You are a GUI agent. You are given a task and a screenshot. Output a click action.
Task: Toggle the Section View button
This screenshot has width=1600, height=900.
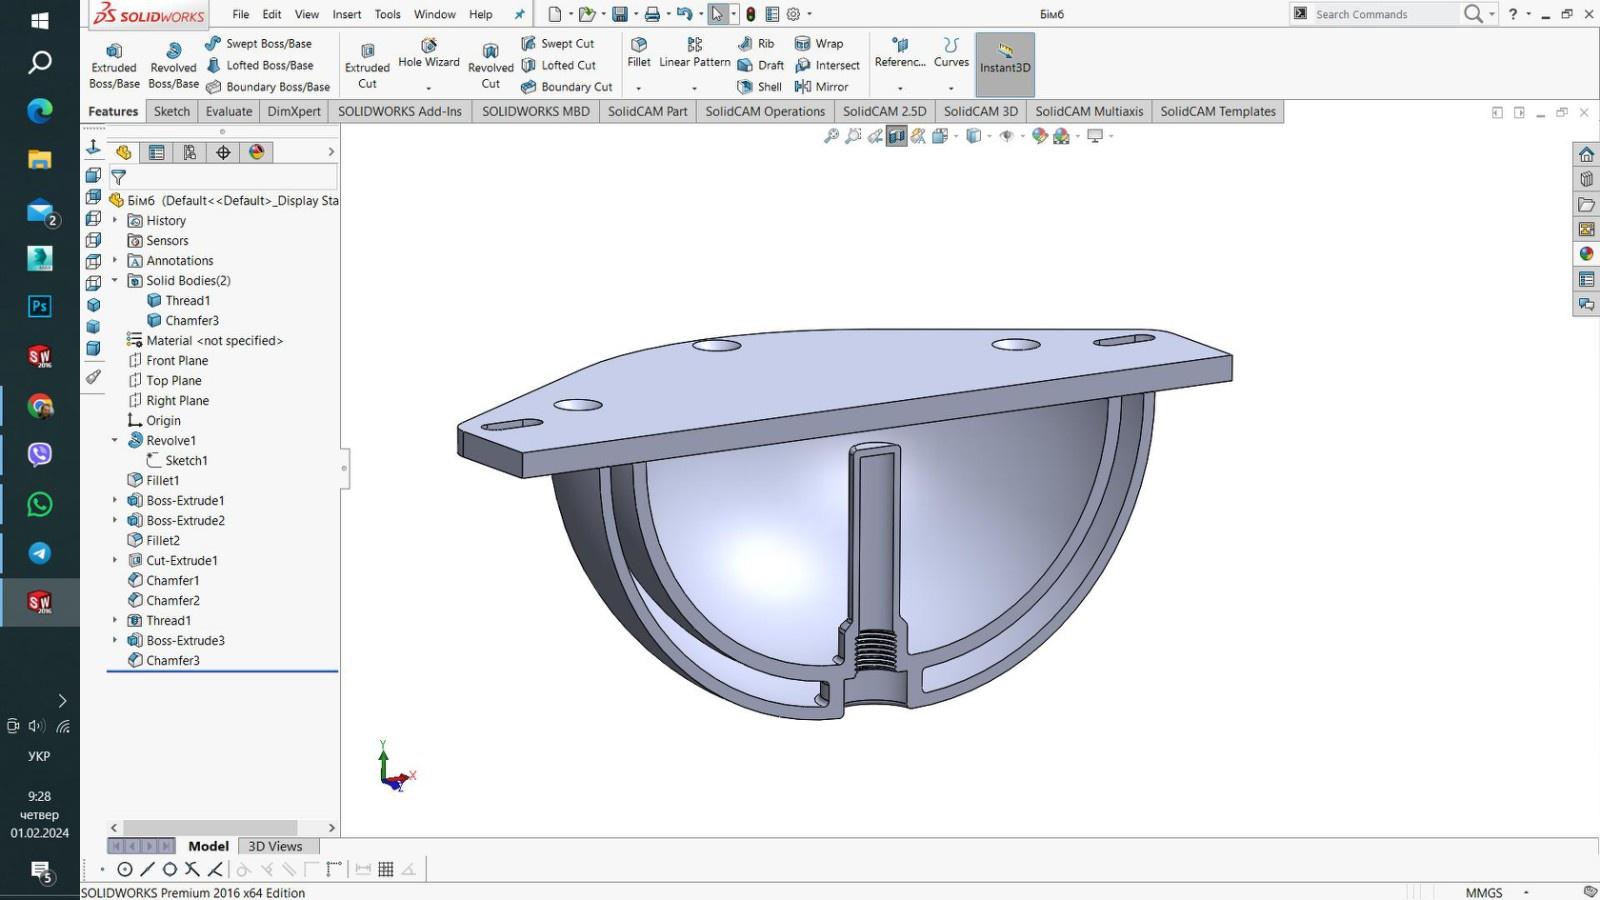pos(897,136)
